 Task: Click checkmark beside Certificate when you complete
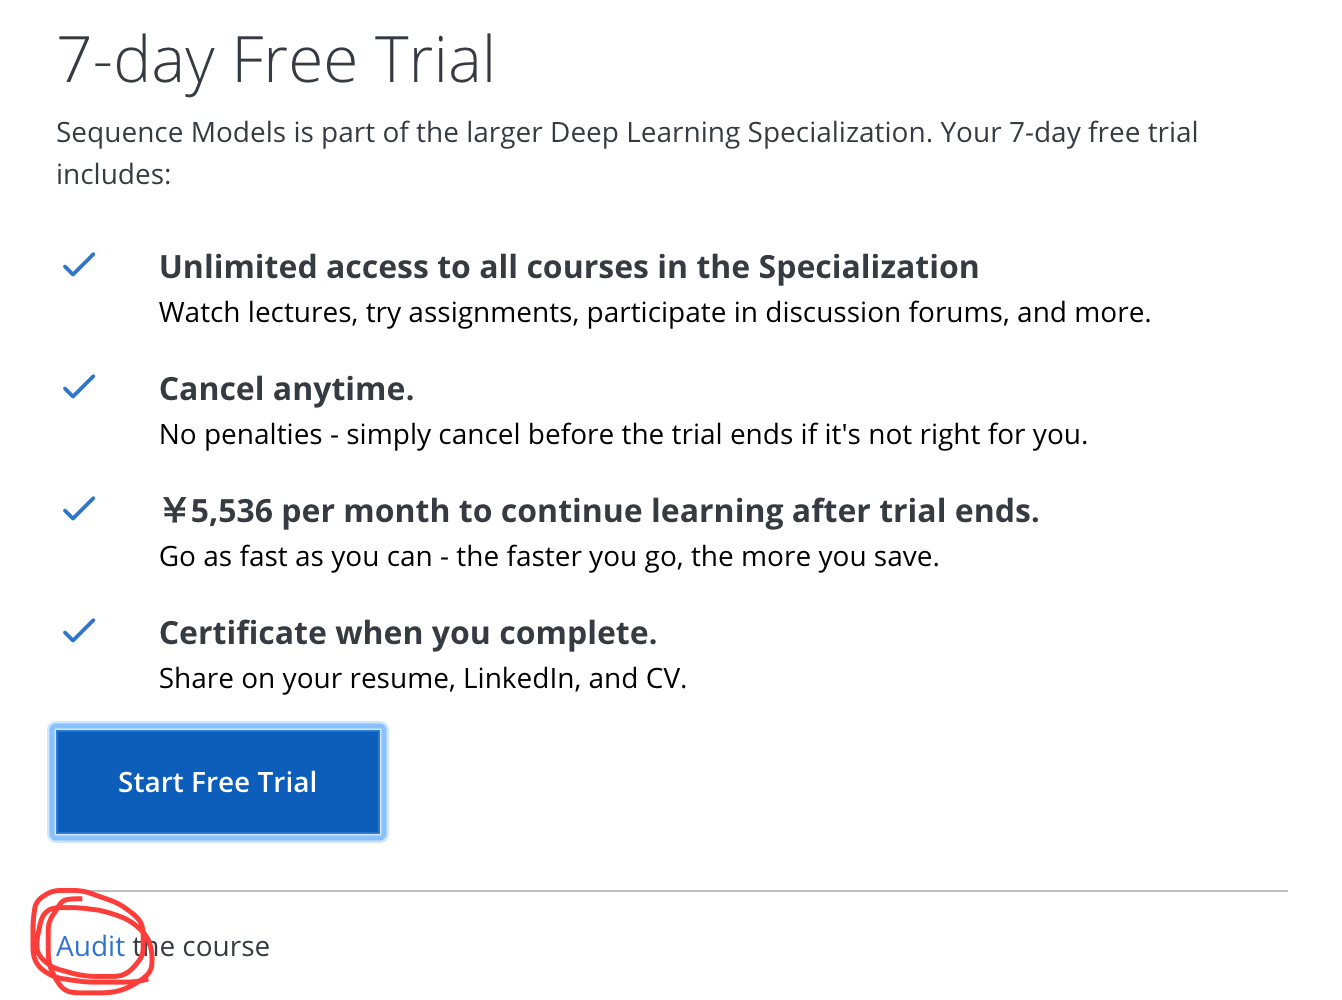click(79, 631)
